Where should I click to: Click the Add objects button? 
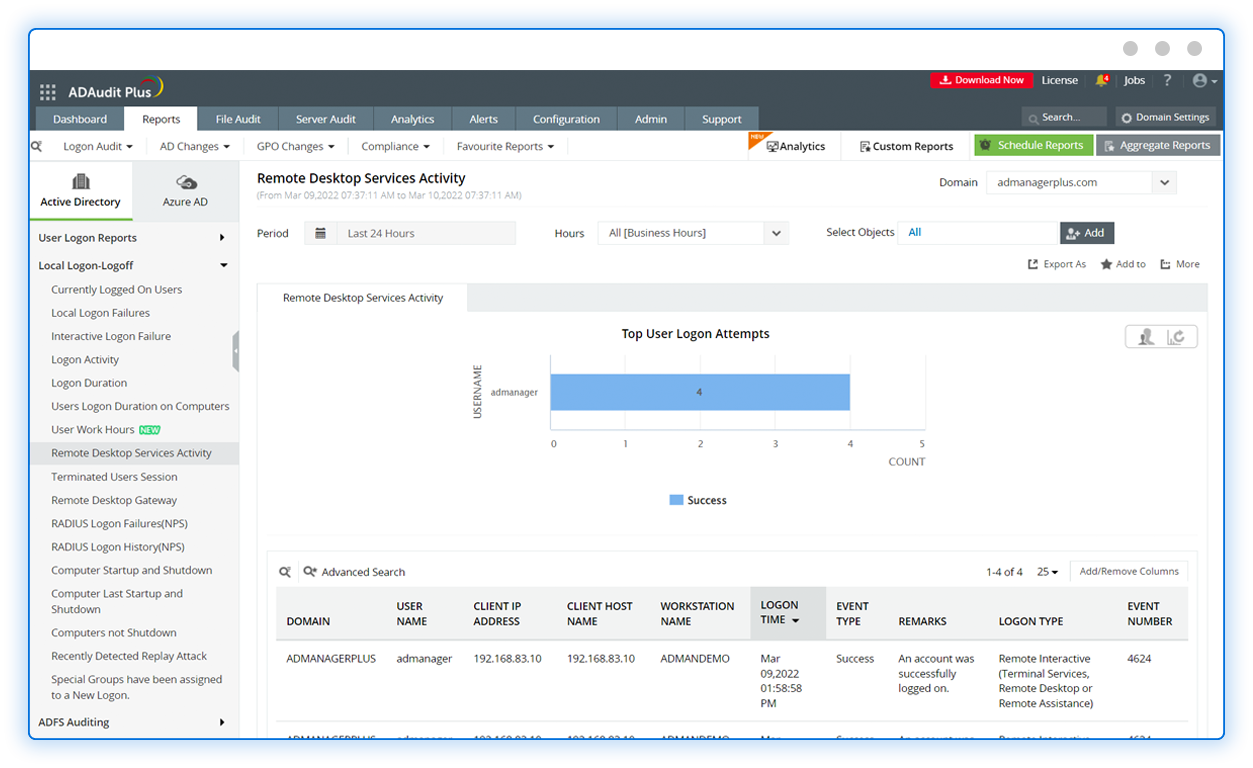coord(1087,232)
